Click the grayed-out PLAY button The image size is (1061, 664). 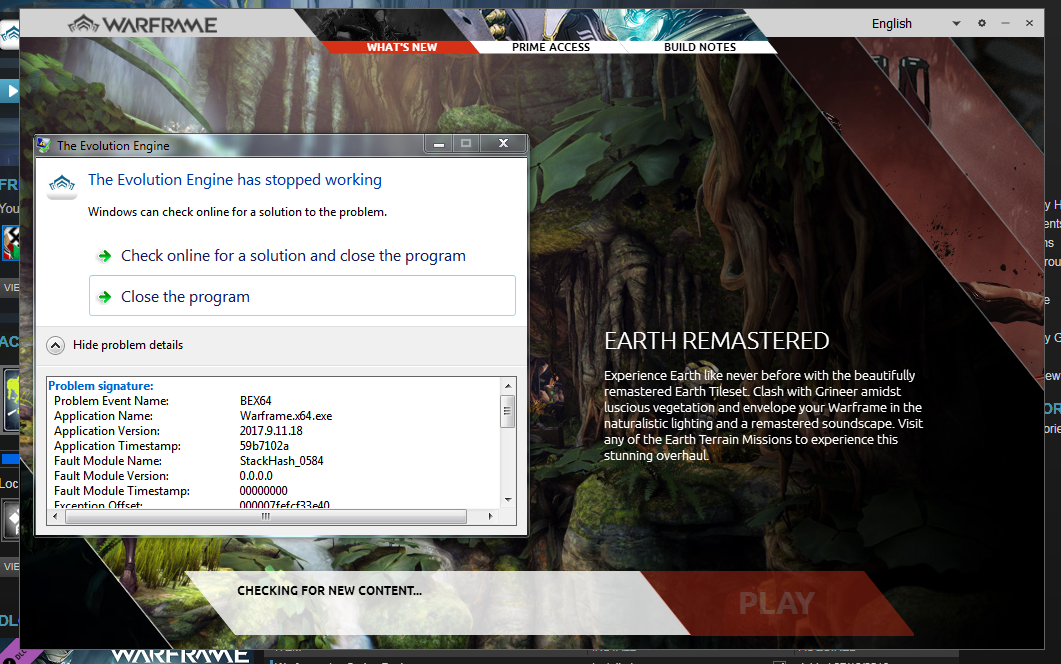click(778, 602)
